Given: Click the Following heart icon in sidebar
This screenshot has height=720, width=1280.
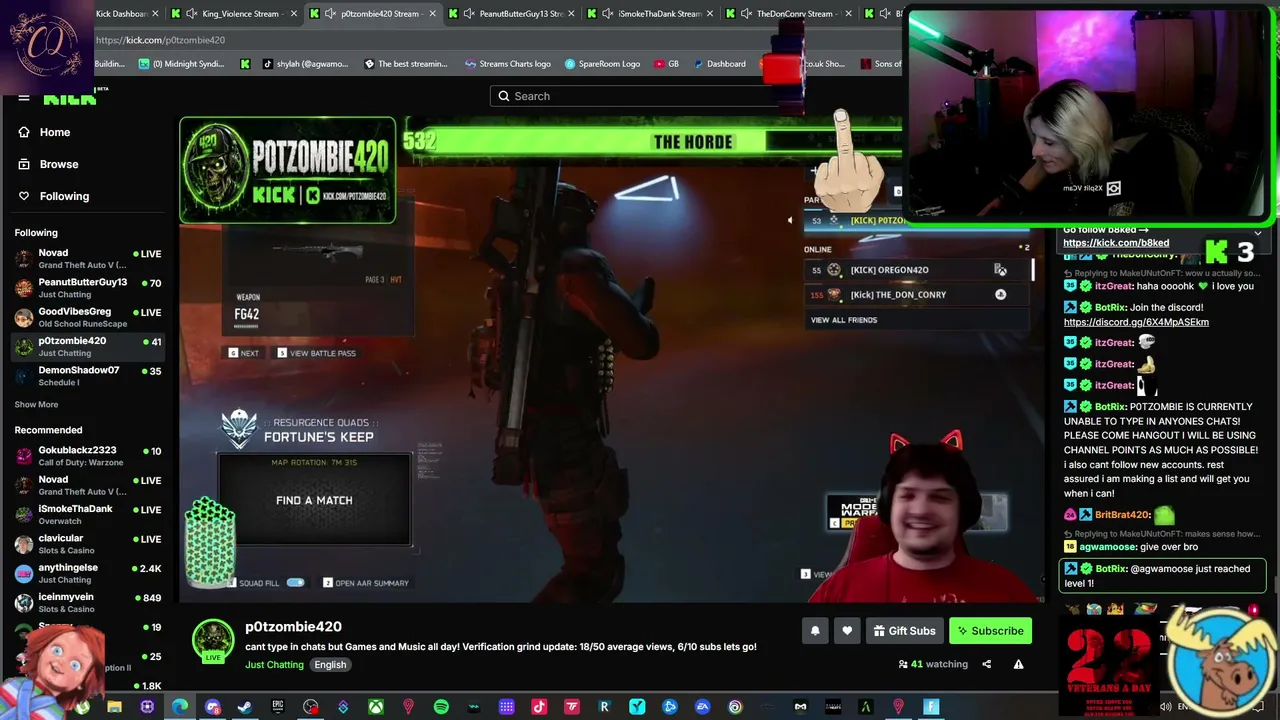Looking at the screenshot, I should [24, 196].
